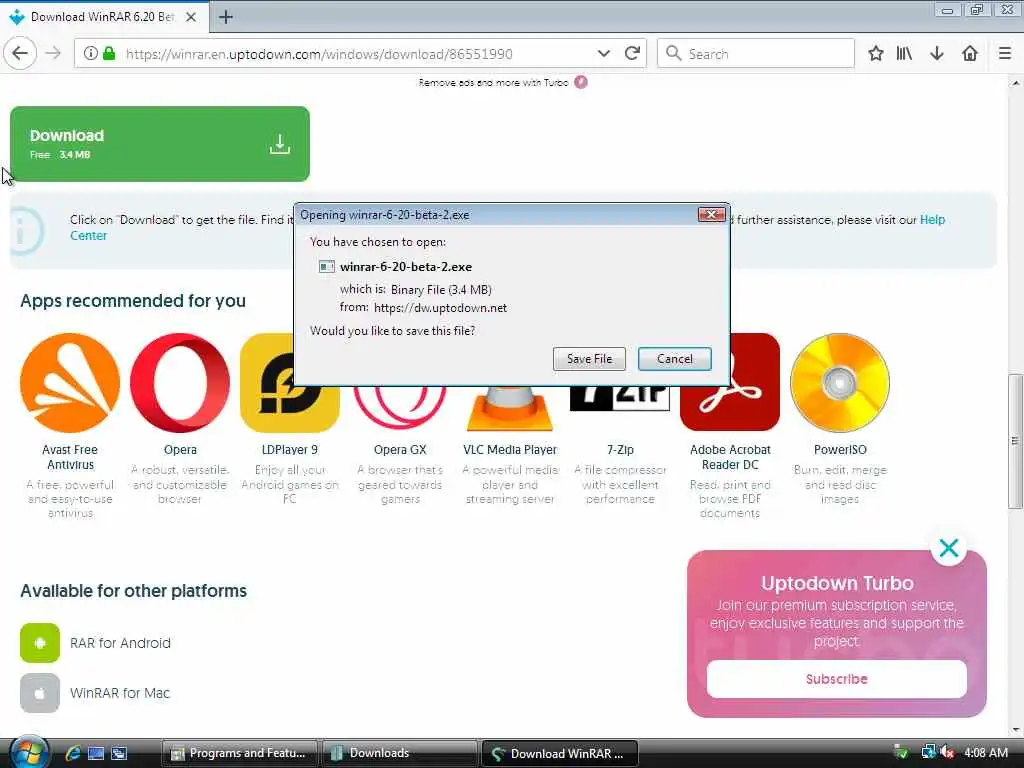Image resolution: width=1024 pixels, height=768 pixels.
Task: Open the URL history dropdown arrow
Action: [x=603, y=54]
